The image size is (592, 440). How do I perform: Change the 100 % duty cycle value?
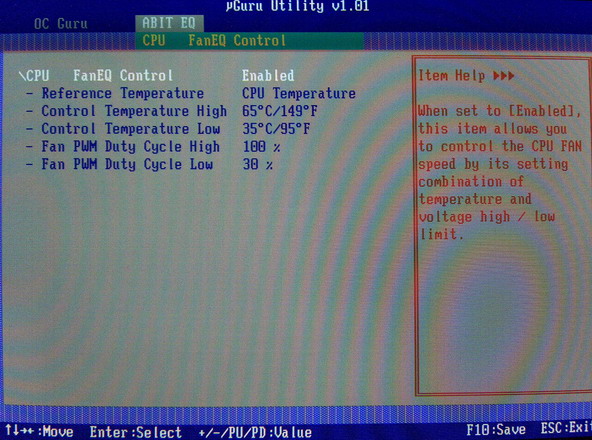tap(261, 147)
